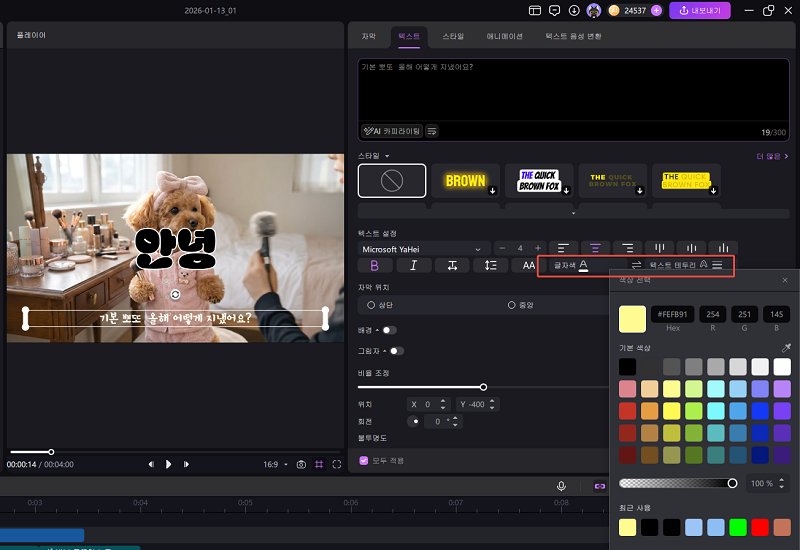The width and height of the screenshot is (800, 550).
Task: Click the text format icon beside AI 카피라이팅
Action: [432, 131]
